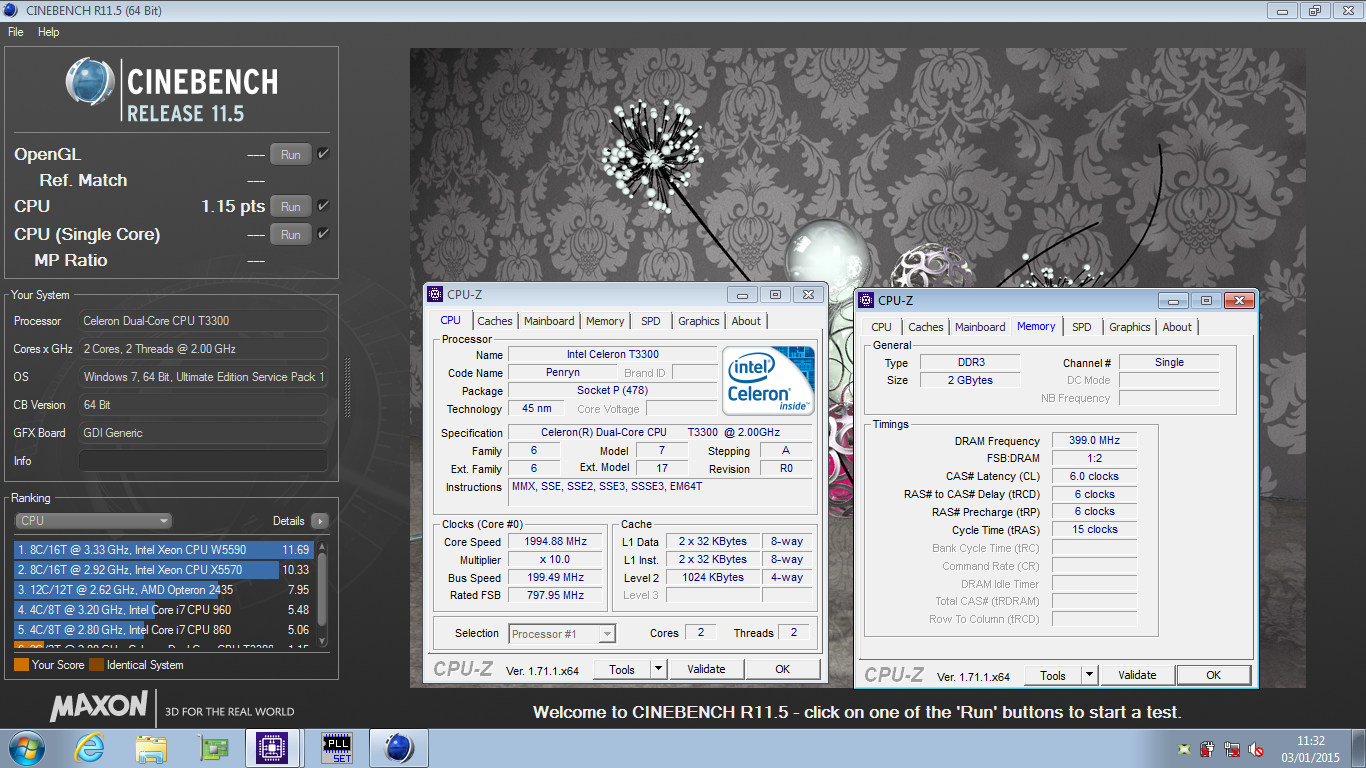Click the Your Score orange legend swatch

click(21, 664)
